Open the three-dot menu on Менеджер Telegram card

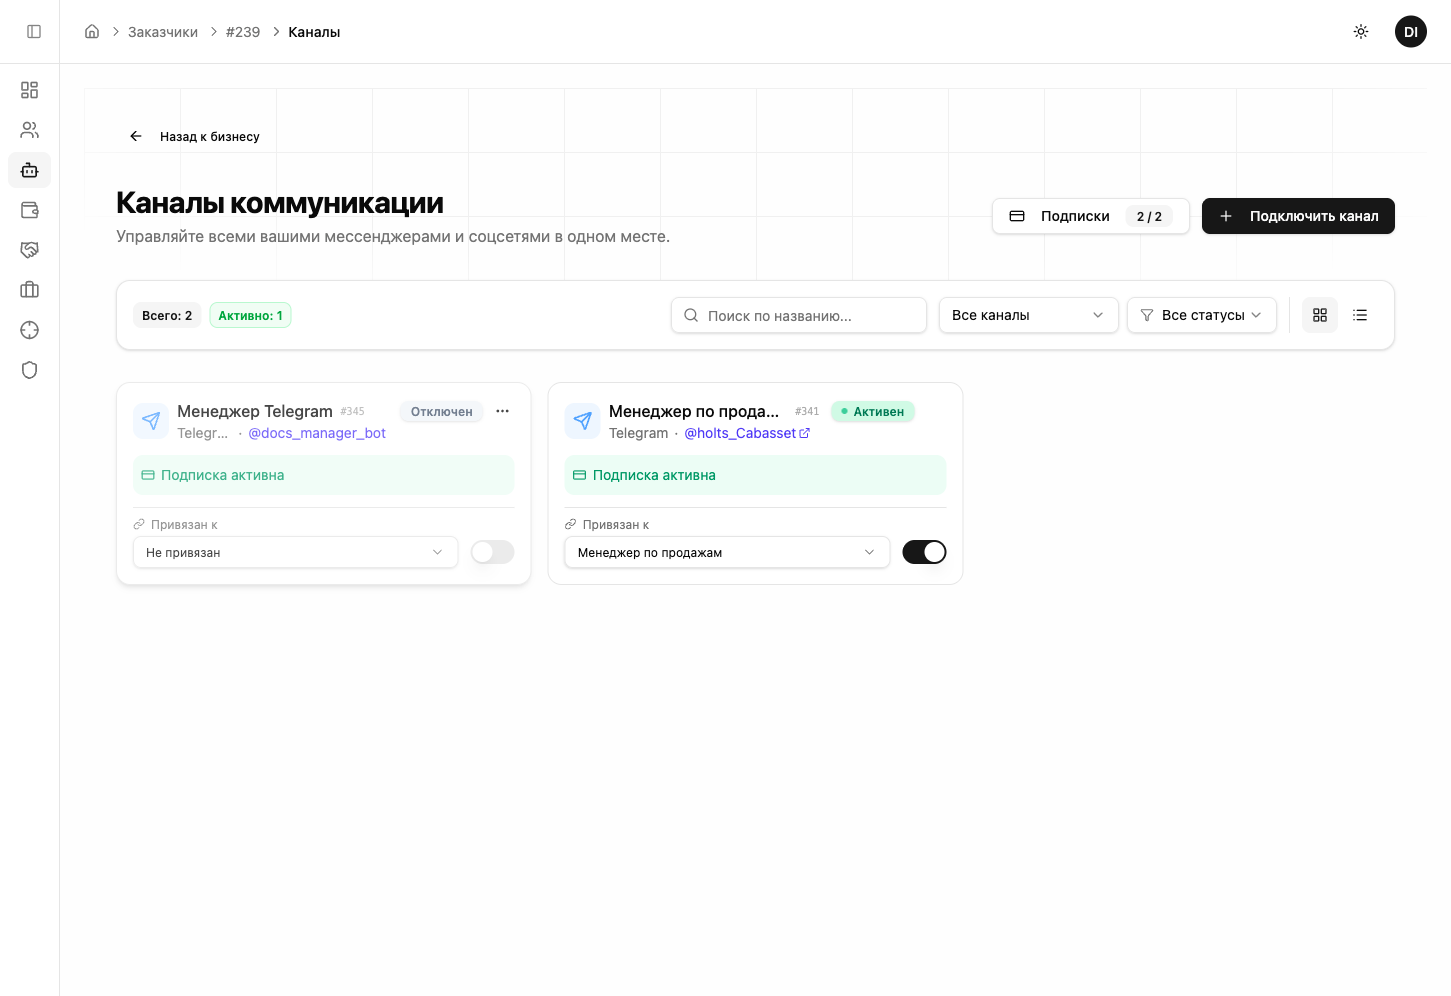coord(502,411)
